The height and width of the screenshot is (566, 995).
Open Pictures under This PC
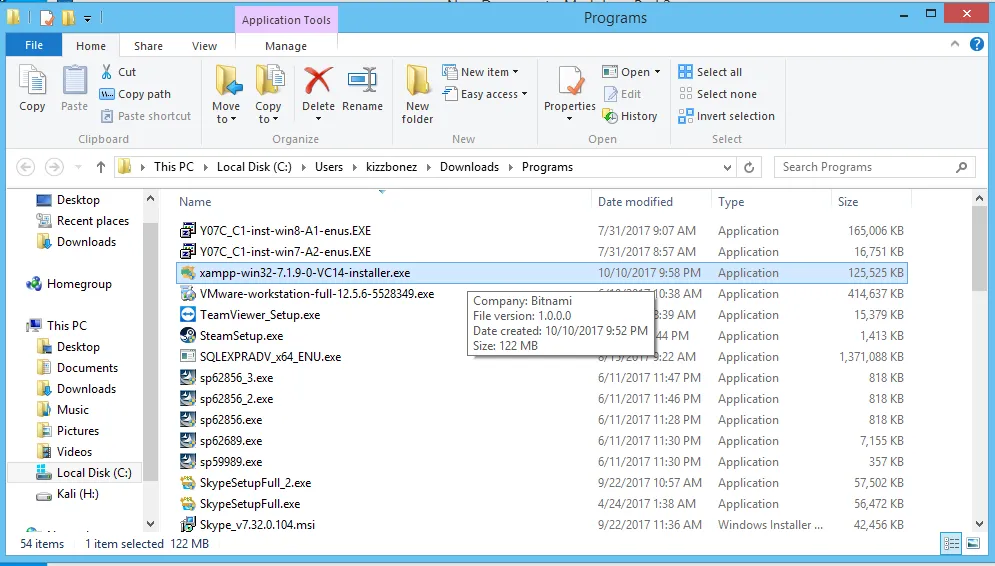point(77,431)
